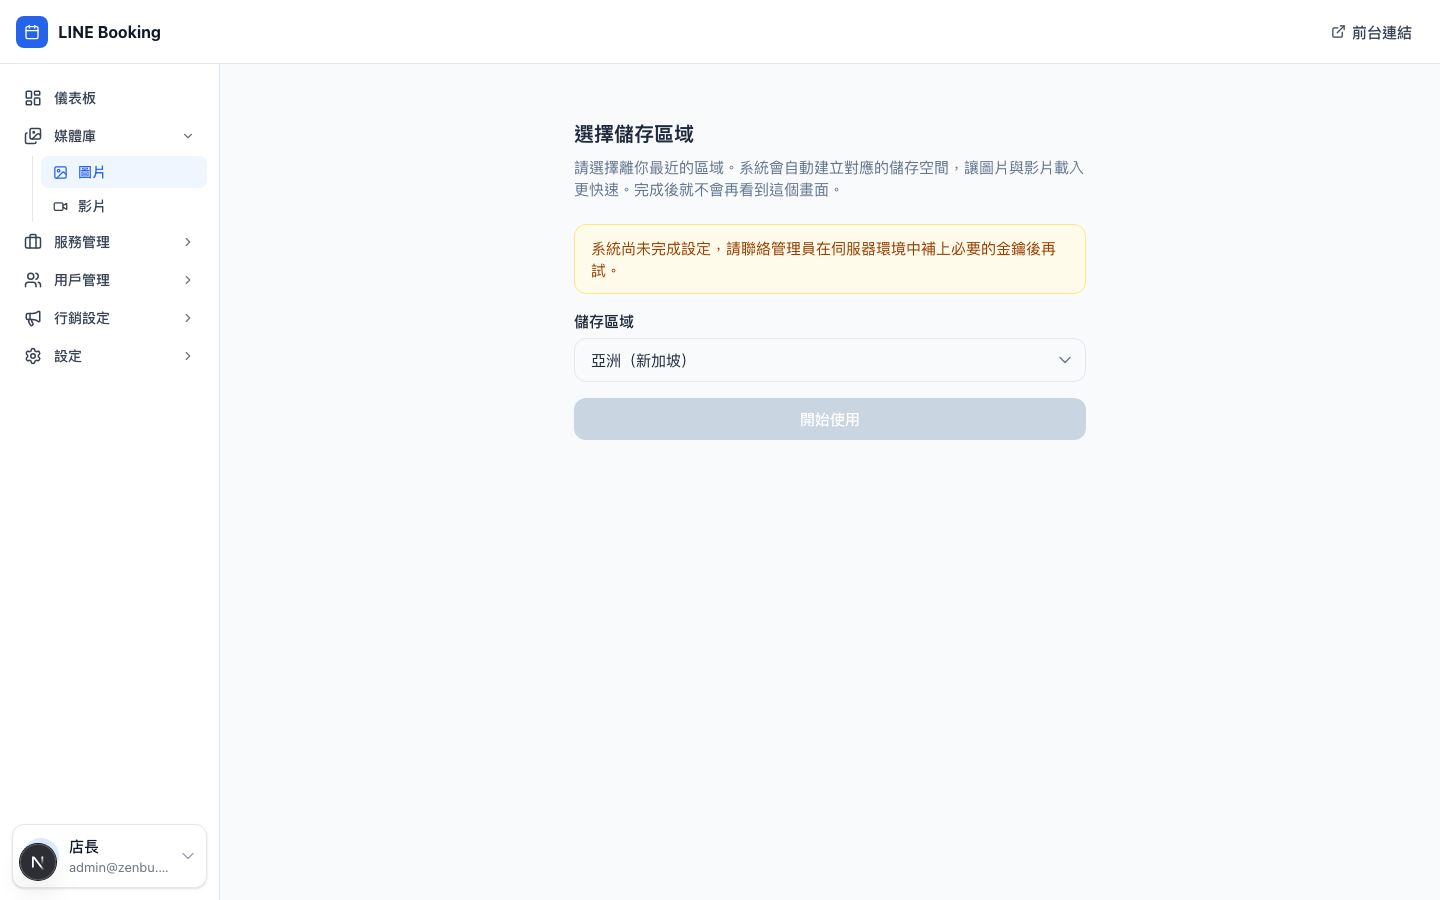Select the 儀表板 dashboard icon
Viewport: 1440px width, 900px height.
pos(33,98)
